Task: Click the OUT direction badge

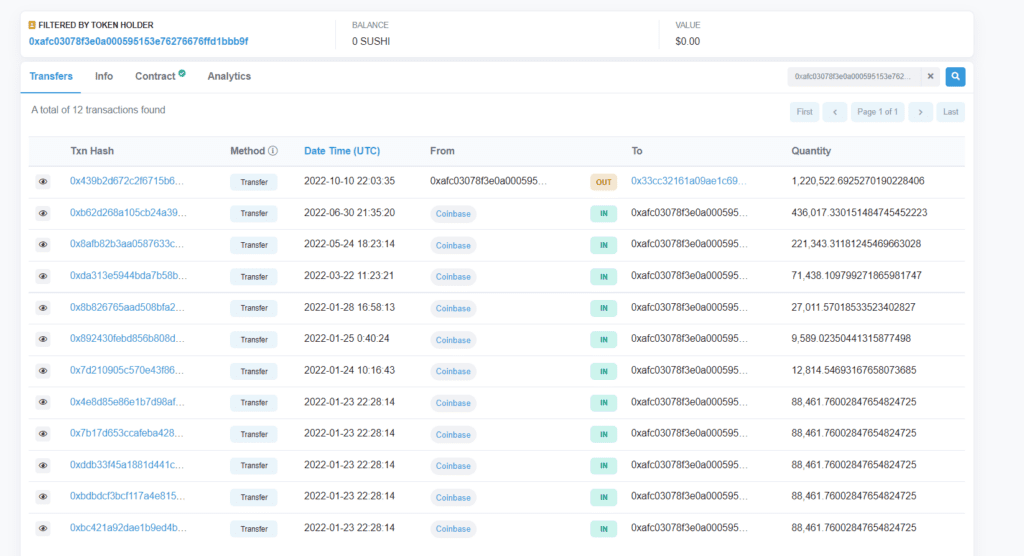Action: [x=603, y=182]
